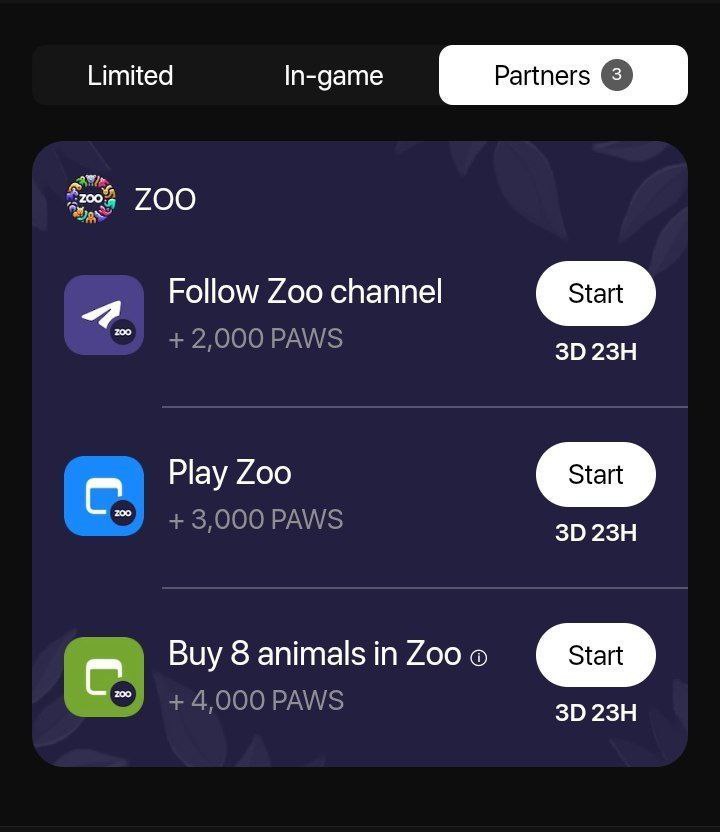Click the + 3,000 PAWS reward text
This screenshot has height=832, width=720.
(x=256, y=519)
